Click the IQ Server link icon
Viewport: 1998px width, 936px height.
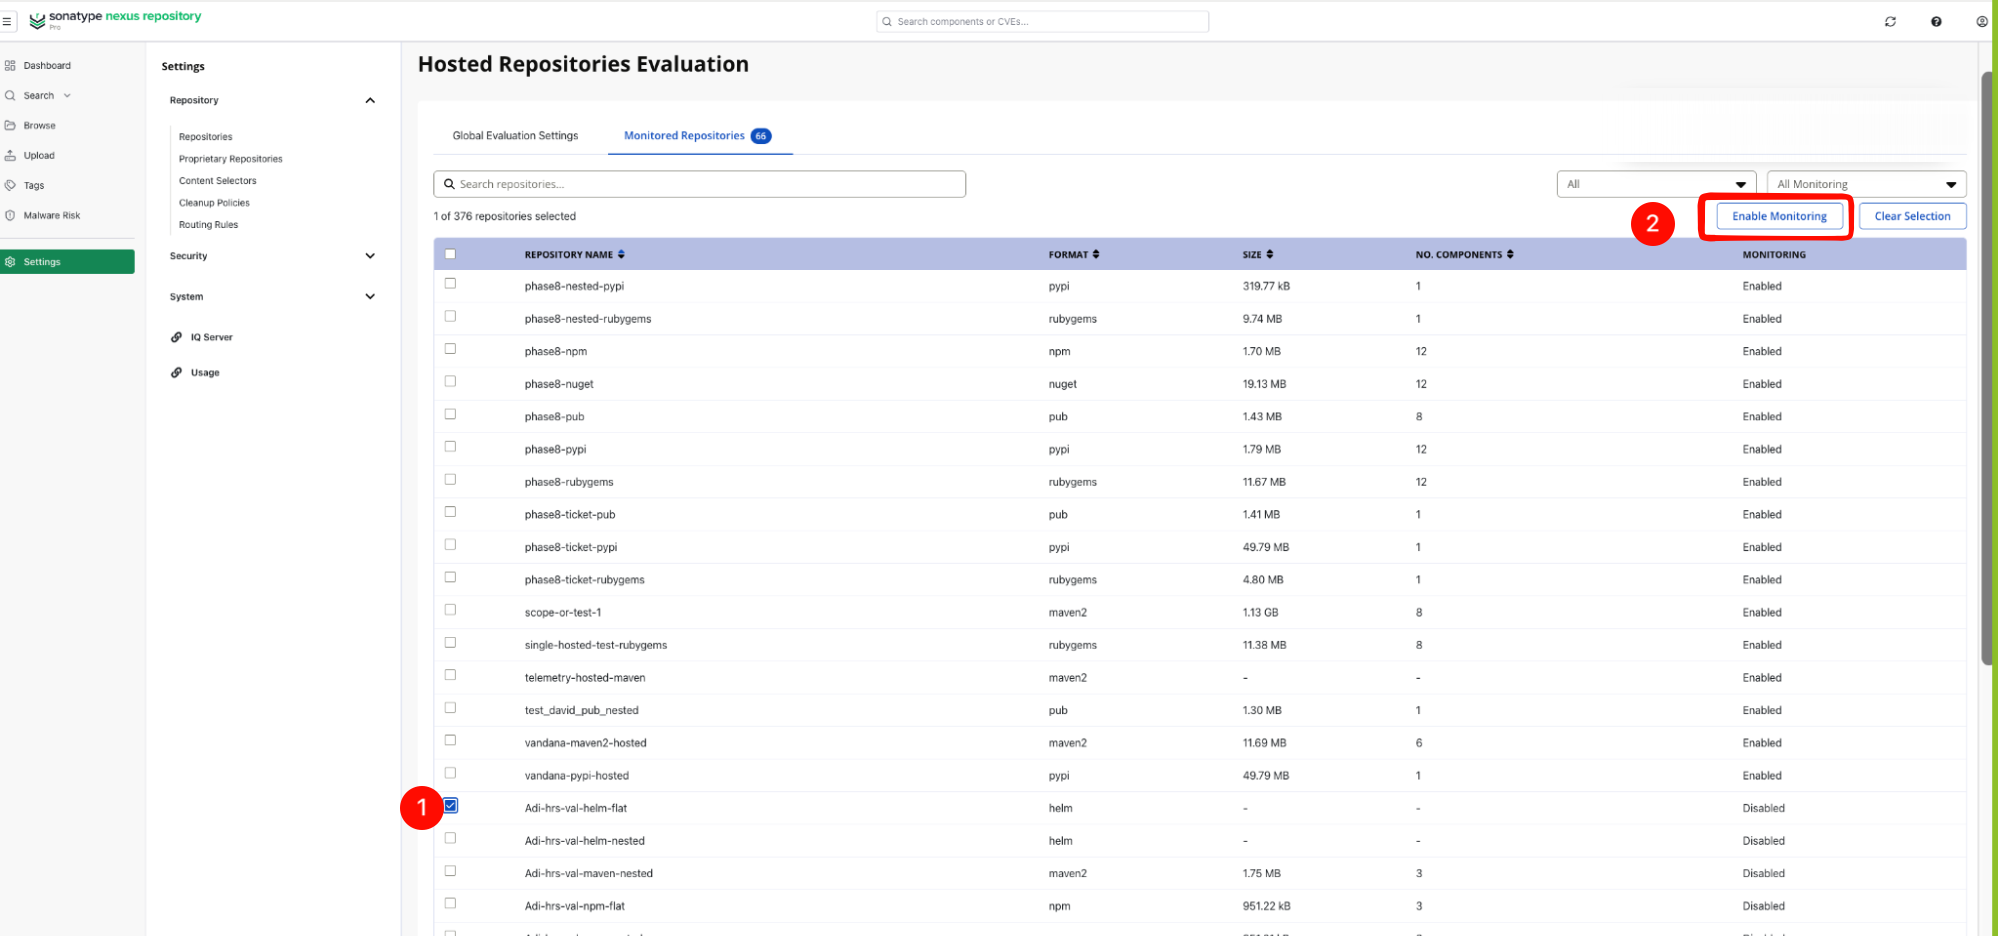click(176, 338)
